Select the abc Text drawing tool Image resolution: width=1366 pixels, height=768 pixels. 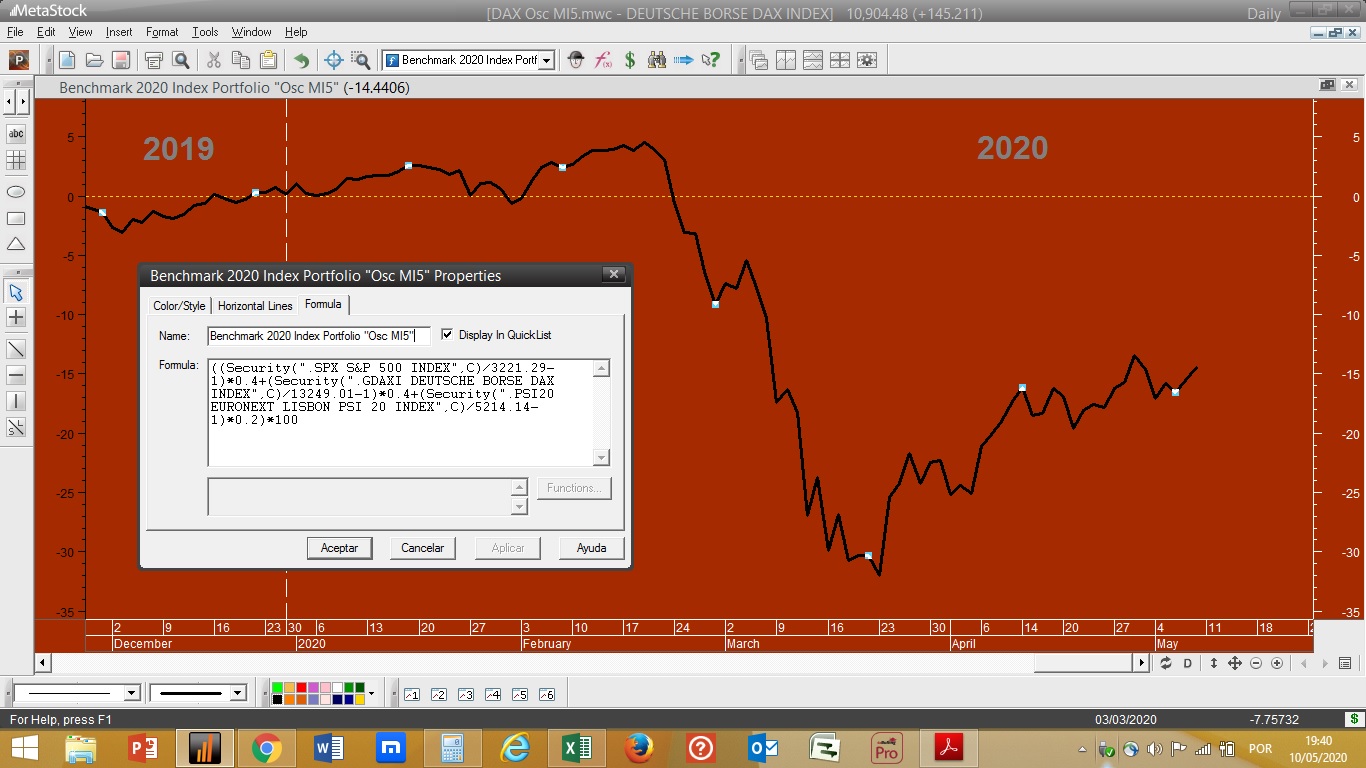[16, 134]
